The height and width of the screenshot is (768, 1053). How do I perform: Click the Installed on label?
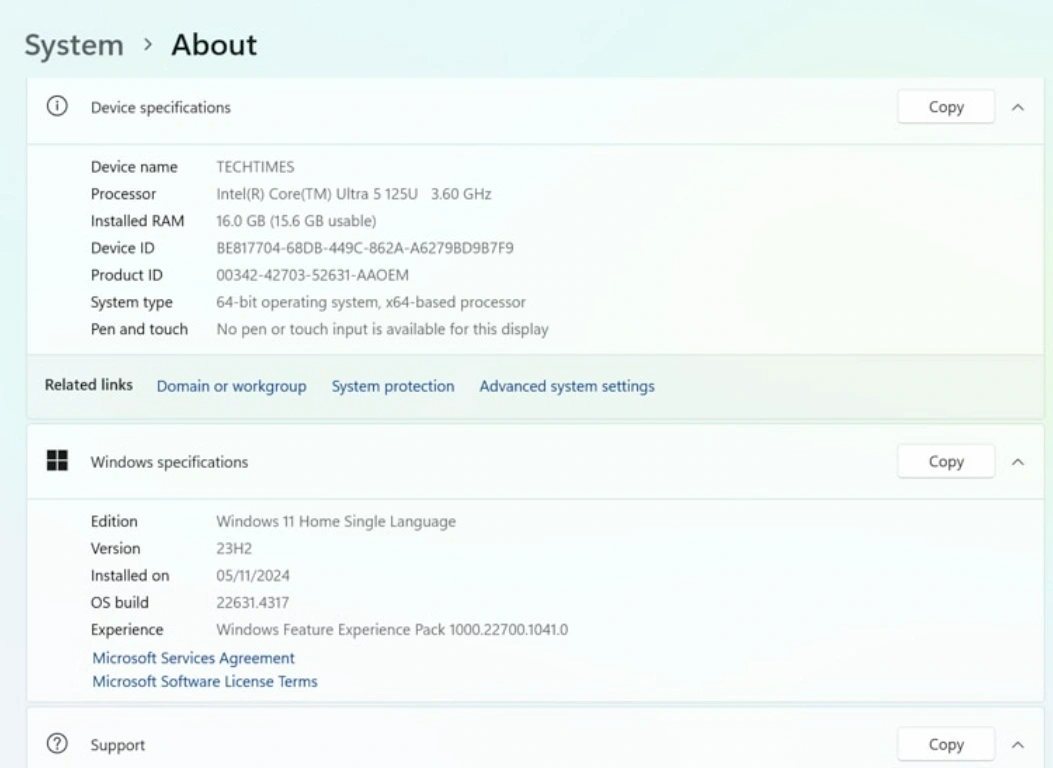[130, 575]
